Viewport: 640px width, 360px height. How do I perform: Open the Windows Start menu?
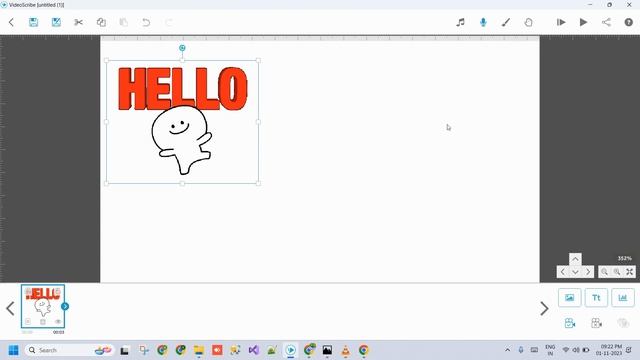click(x=13, y=350)
